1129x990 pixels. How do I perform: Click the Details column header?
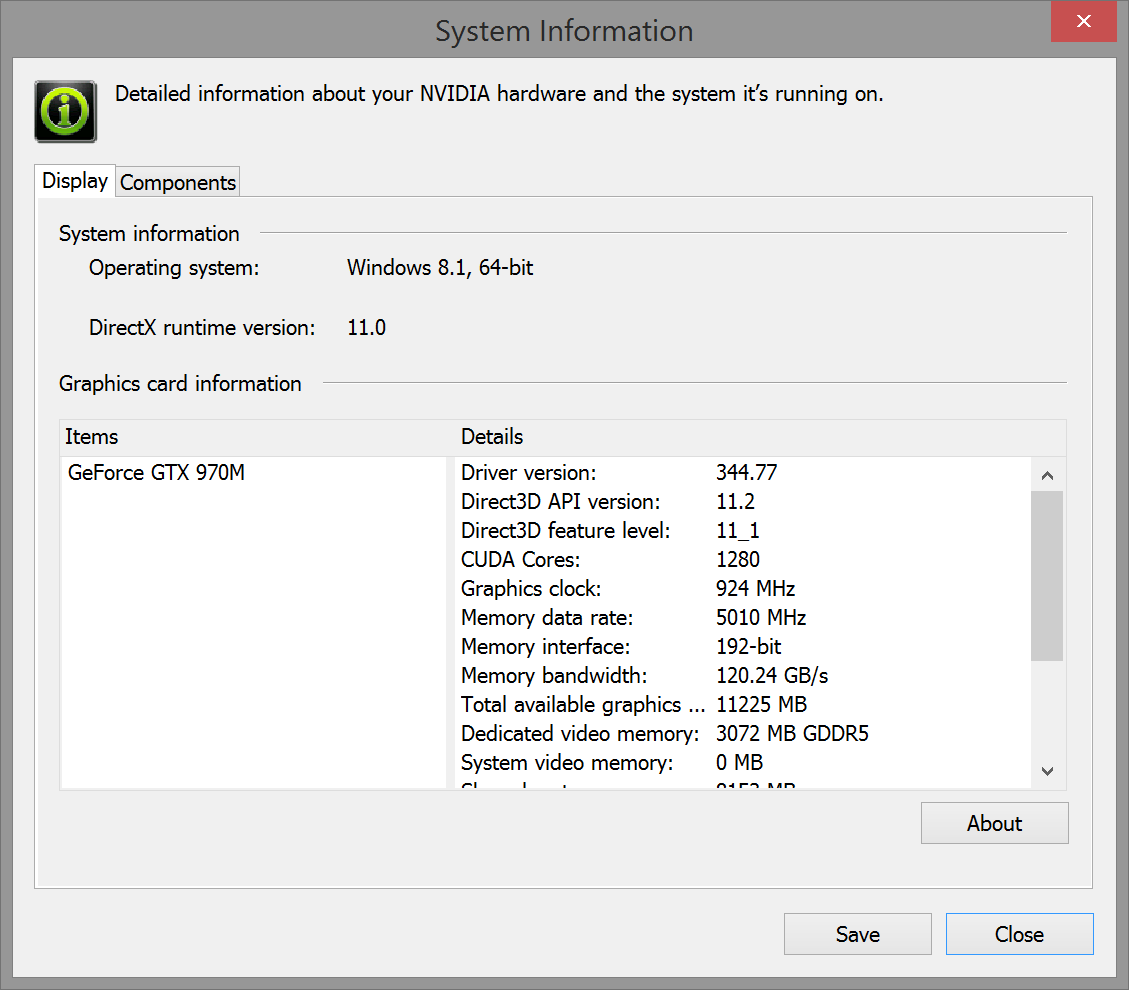pyautogui.click(x=492, y=436)
